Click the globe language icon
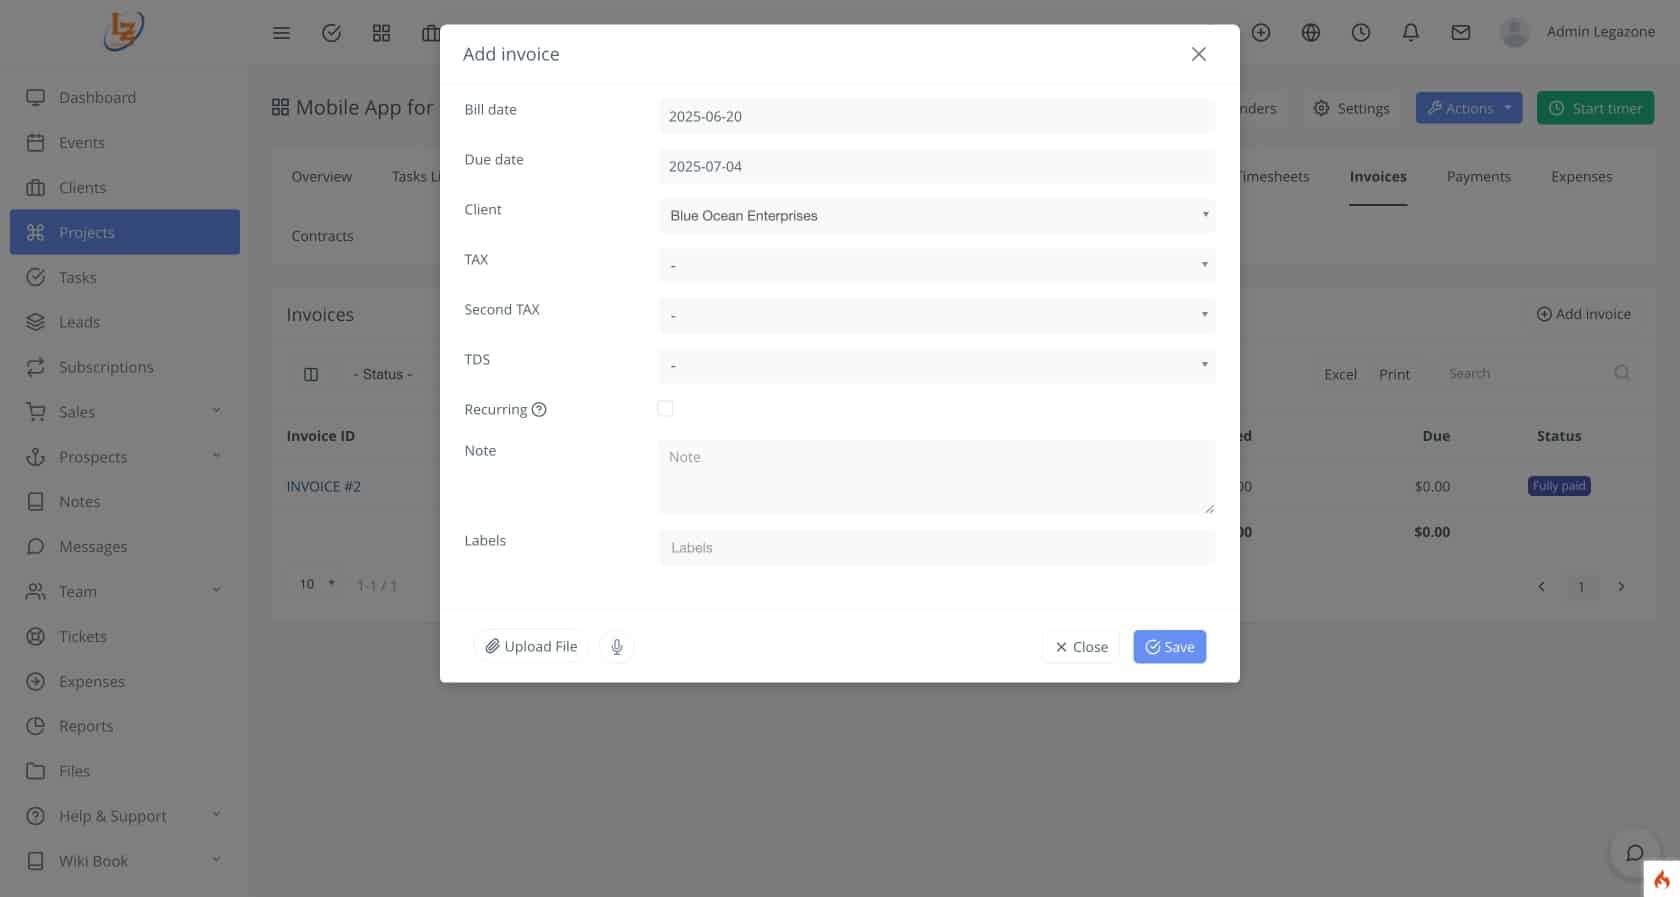 click(1311, 33)
